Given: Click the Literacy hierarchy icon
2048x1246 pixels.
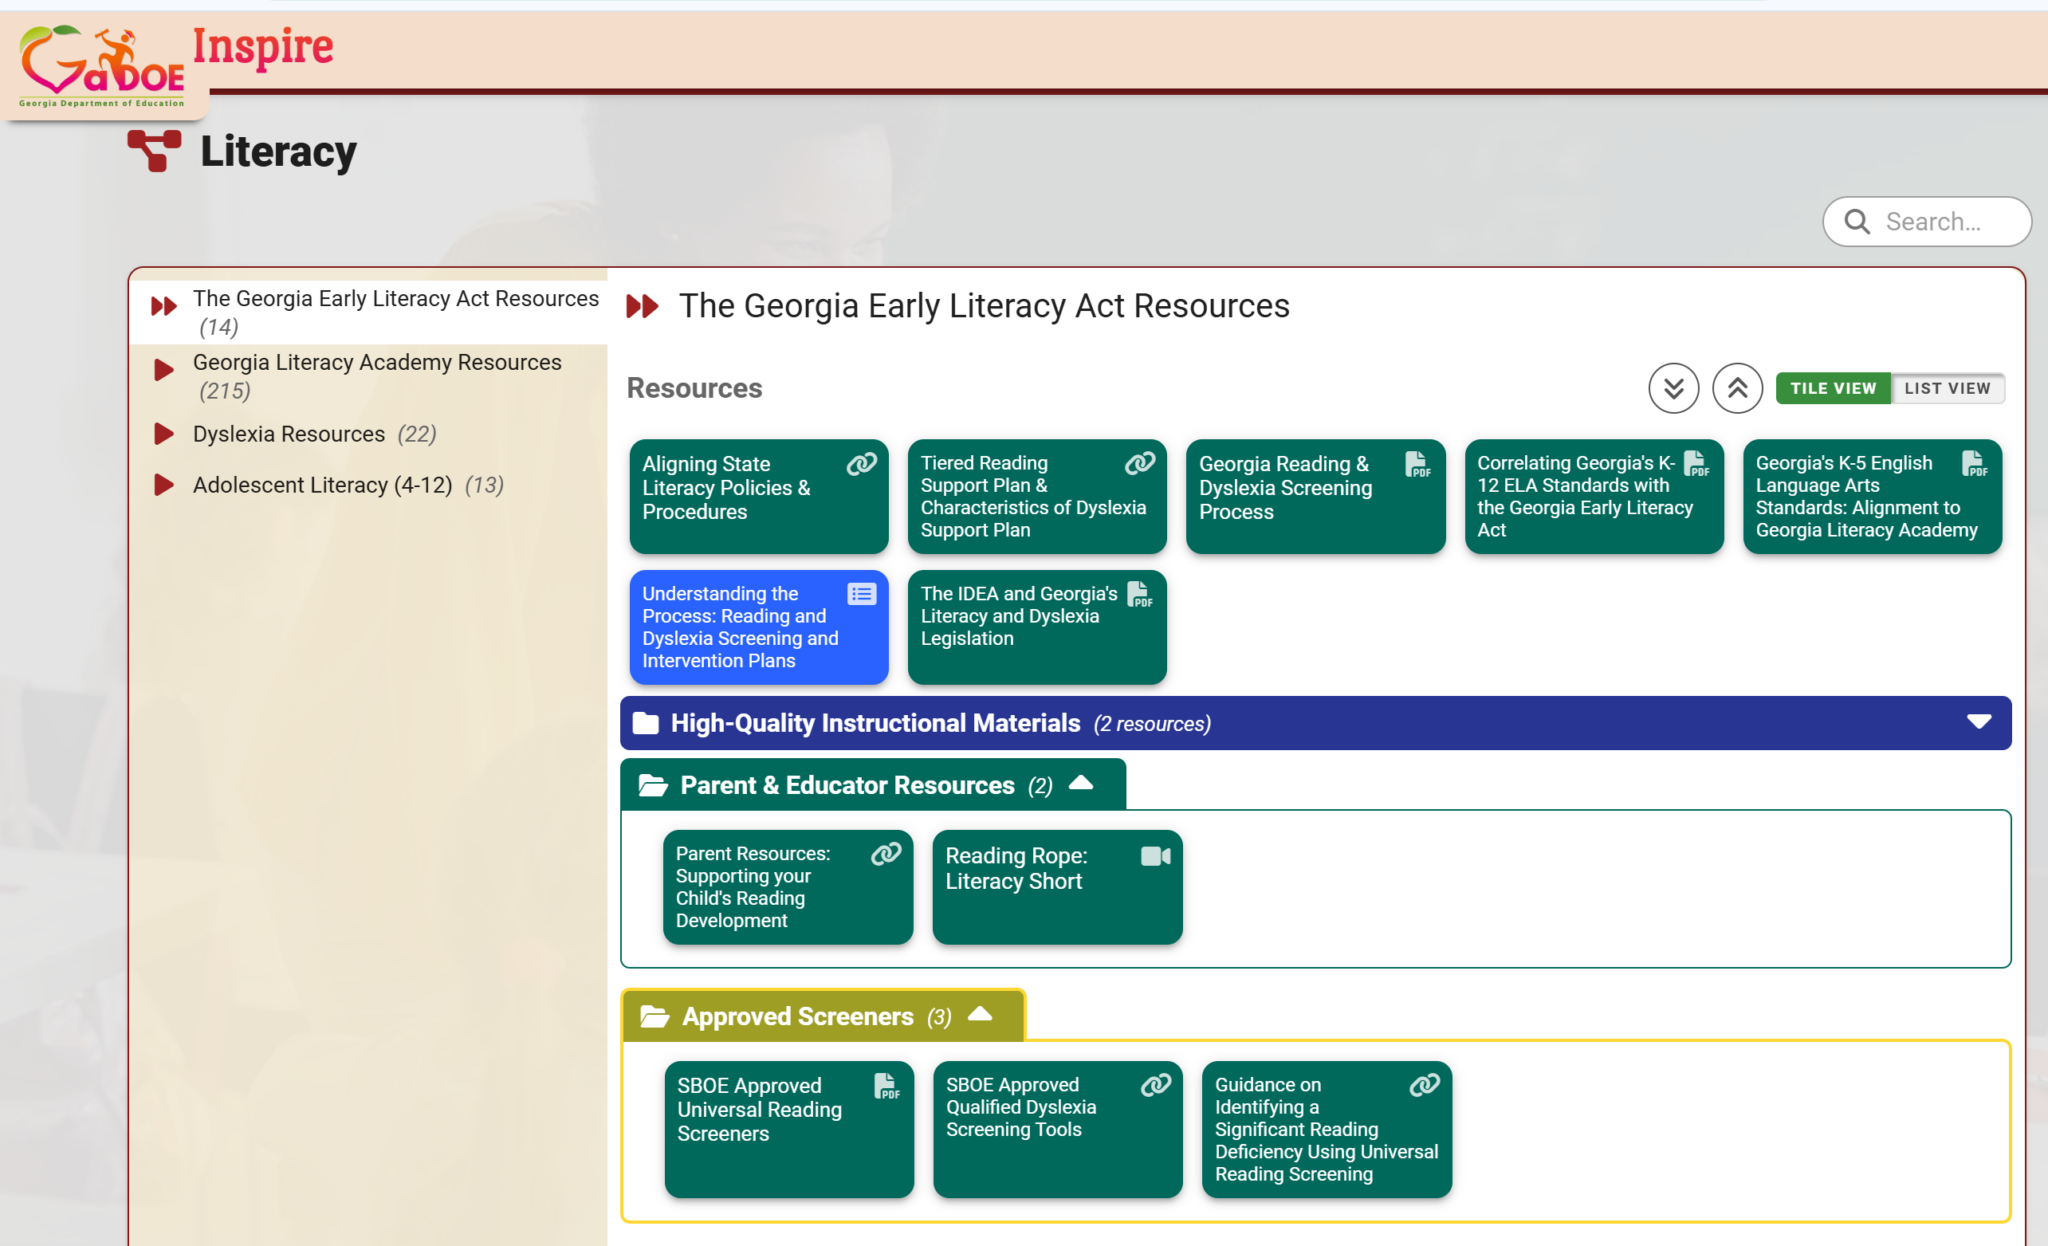Looking at the screenshot, I should (x=154, y=151).
